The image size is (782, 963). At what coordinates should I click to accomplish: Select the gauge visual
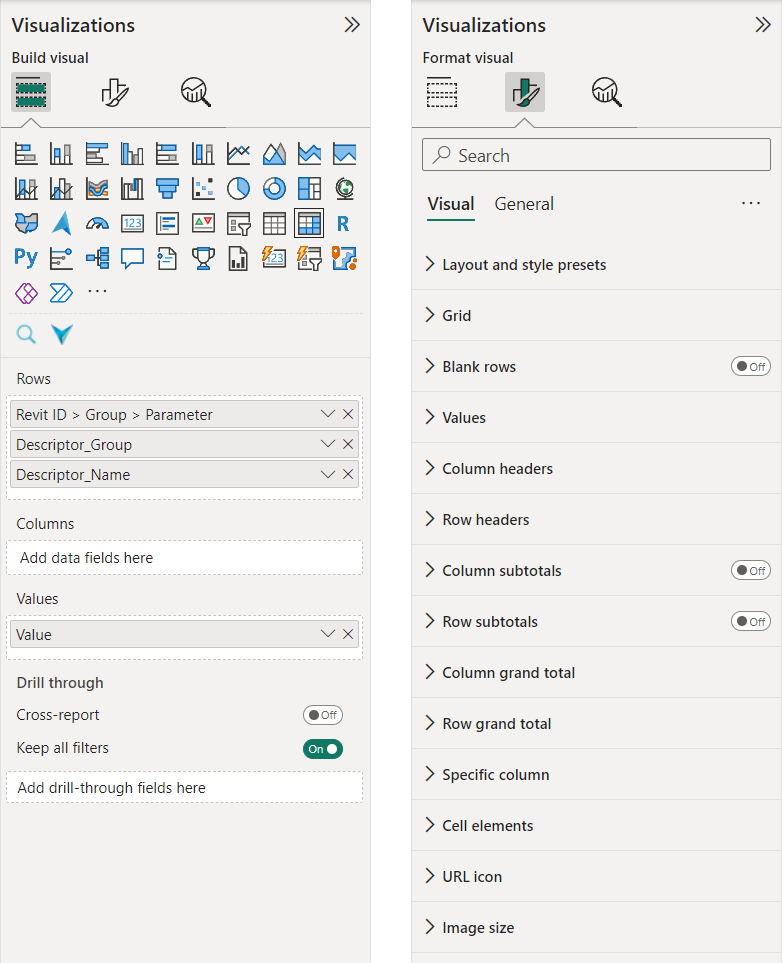[x=97, y=224]
